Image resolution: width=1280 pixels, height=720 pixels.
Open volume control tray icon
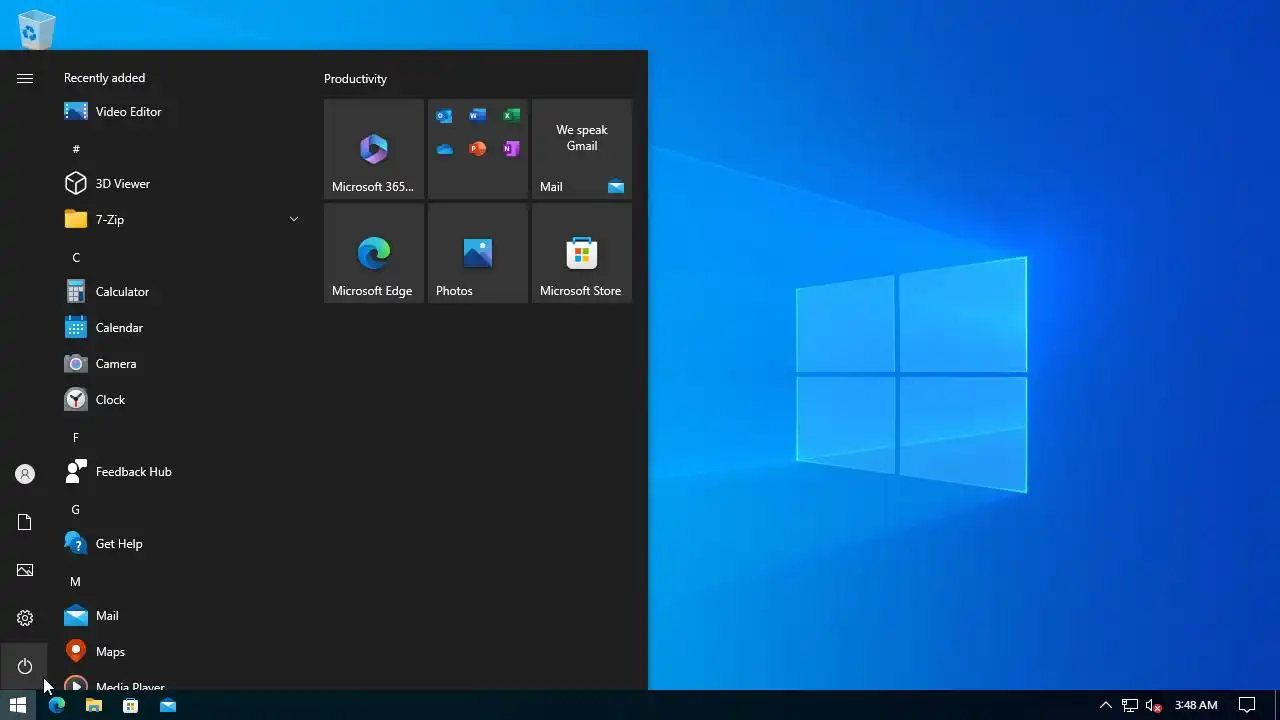point(1153,705)
